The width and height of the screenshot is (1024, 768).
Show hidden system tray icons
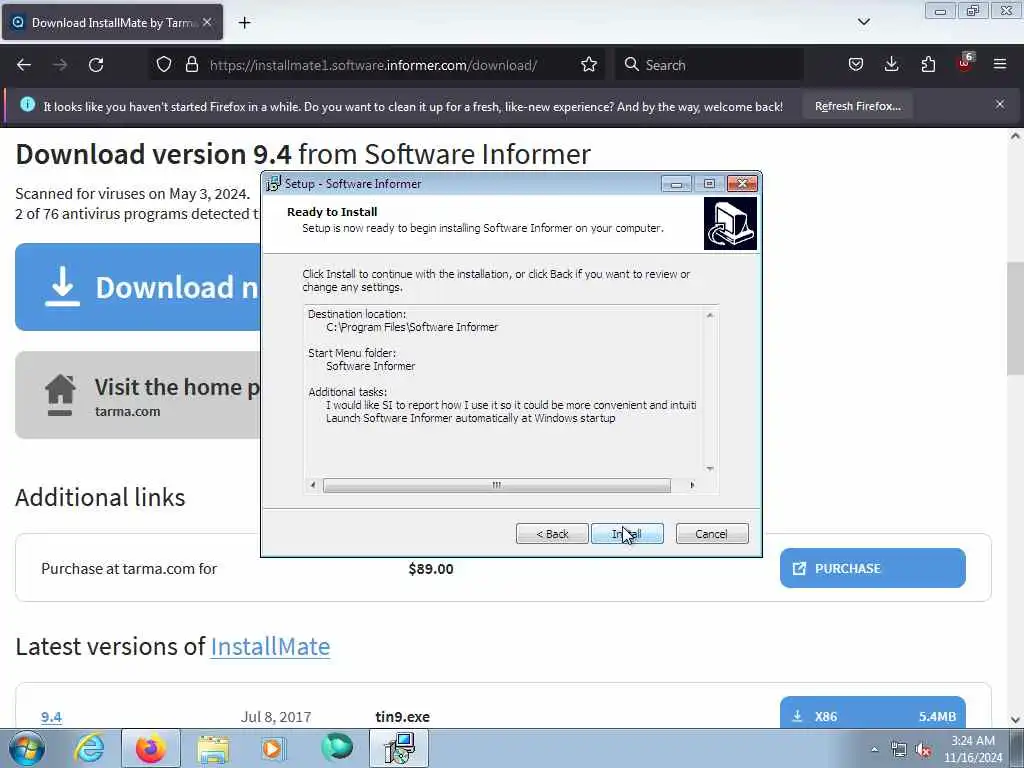click(874, 750)
